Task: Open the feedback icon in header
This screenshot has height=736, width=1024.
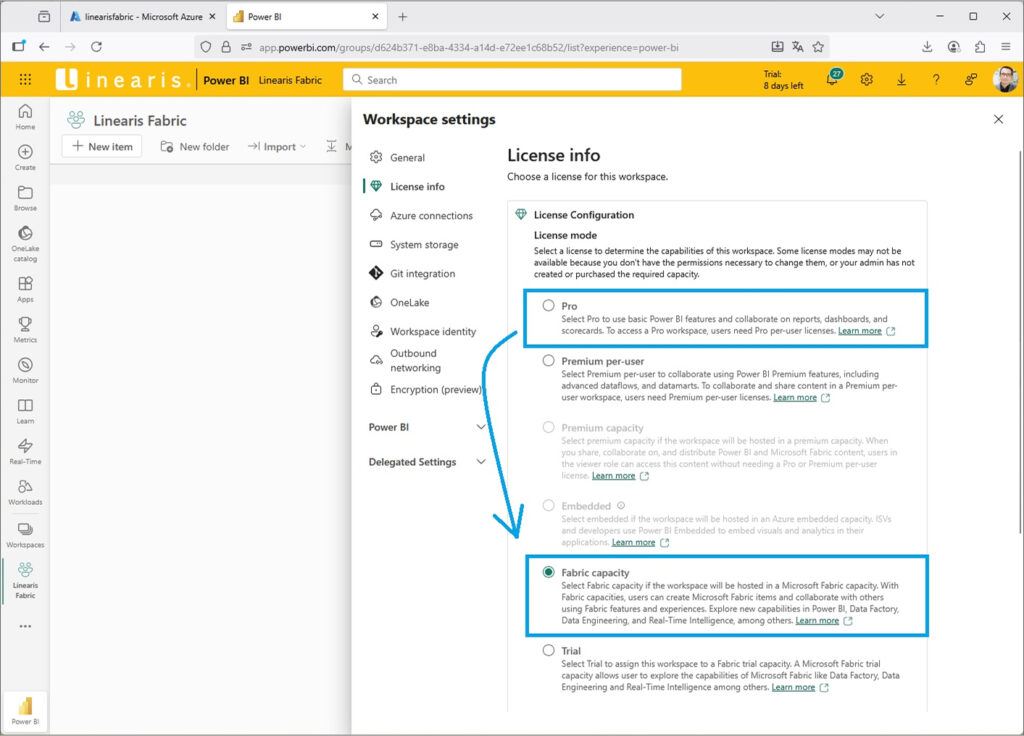Action: click(x=970, y=79)
